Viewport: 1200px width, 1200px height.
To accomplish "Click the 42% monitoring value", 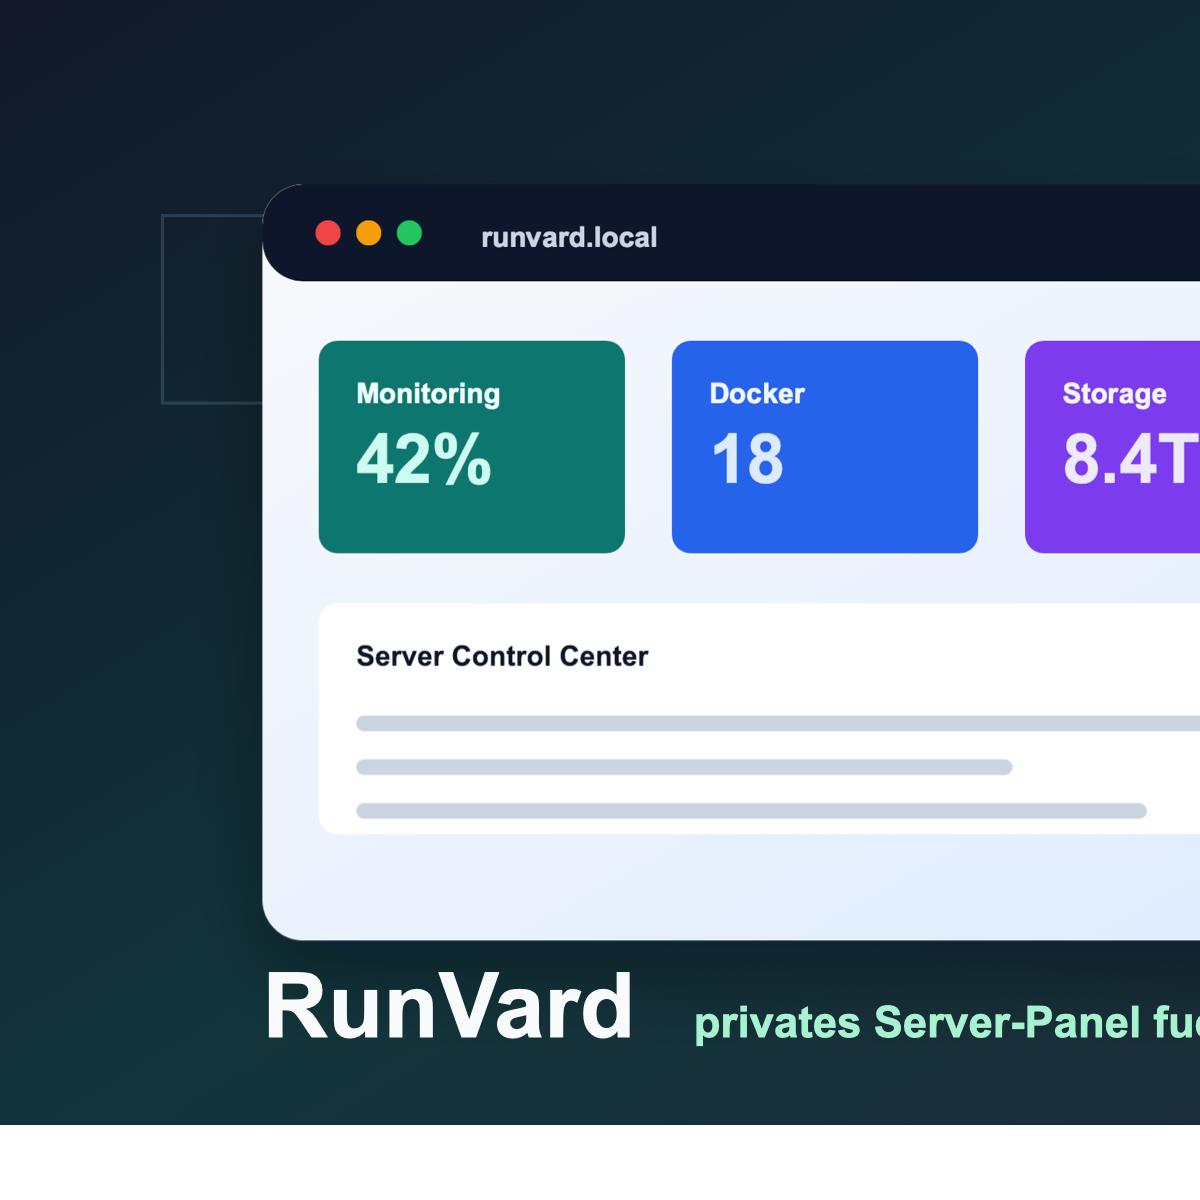I will click(x=424, y=459).
